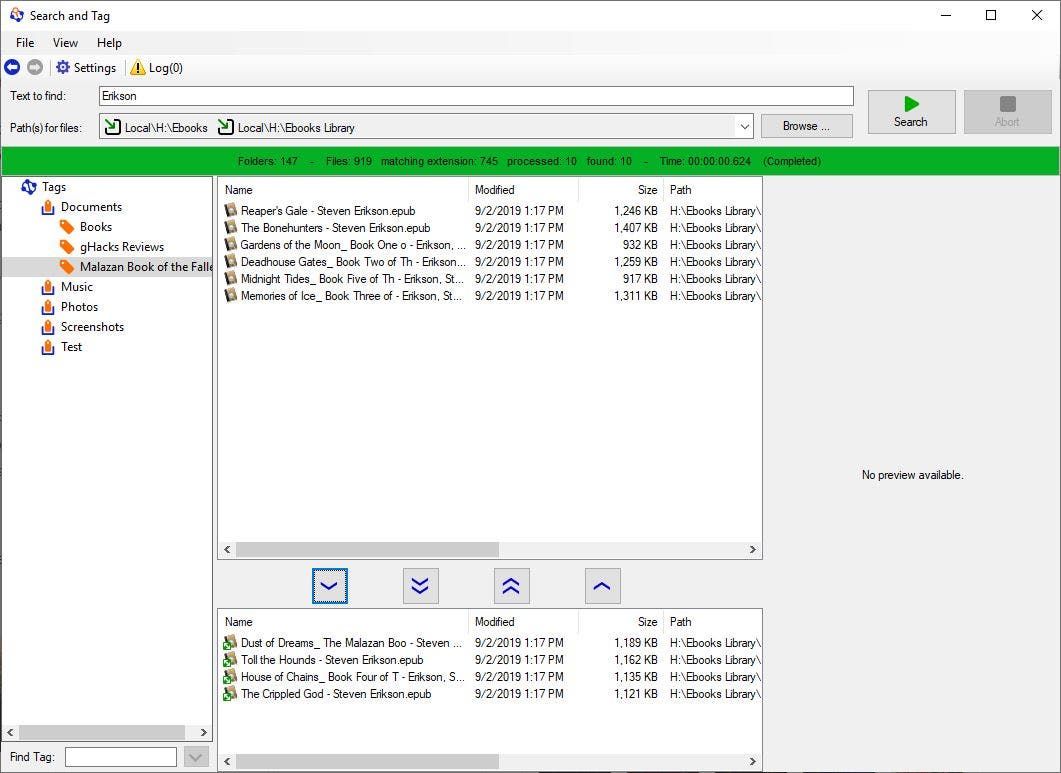Click the lower list horizontal scrollbar thumb
1061x773 pixels.
tap(367, 761)
